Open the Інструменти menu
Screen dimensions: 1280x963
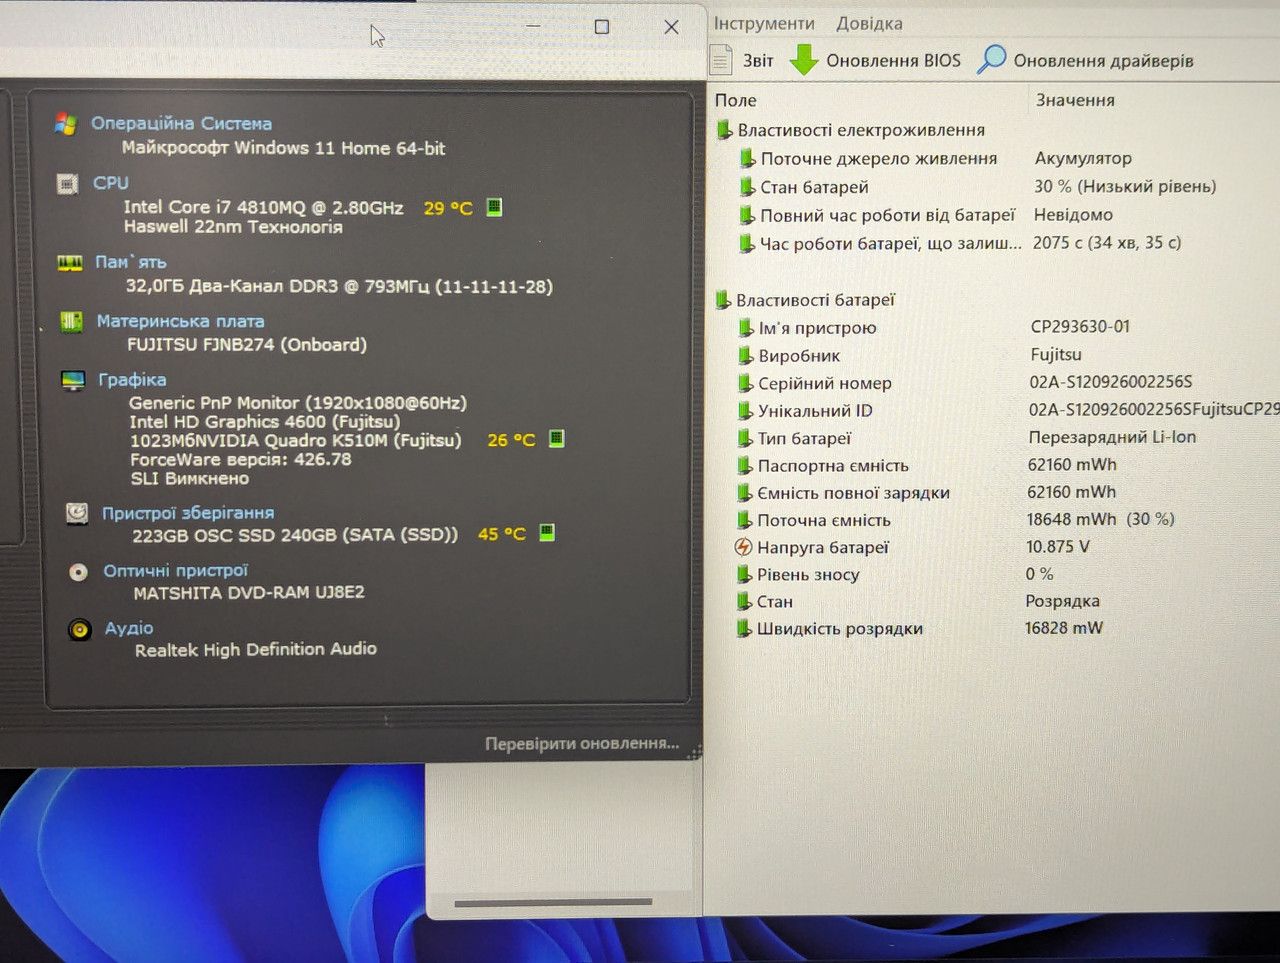(764, 23)
